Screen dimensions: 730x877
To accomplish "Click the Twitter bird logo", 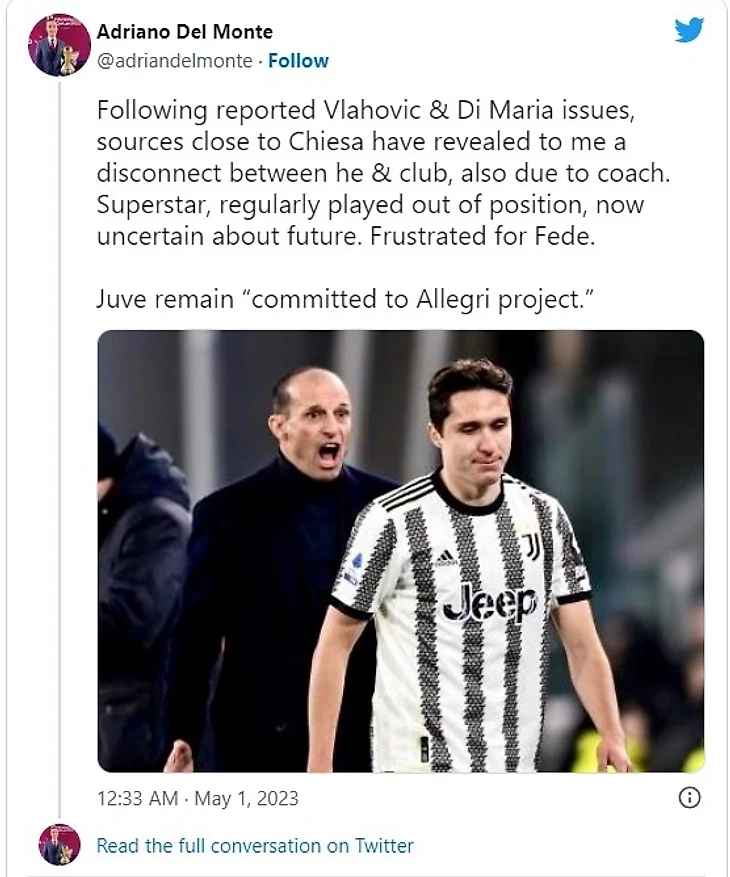I will [689, 31].
